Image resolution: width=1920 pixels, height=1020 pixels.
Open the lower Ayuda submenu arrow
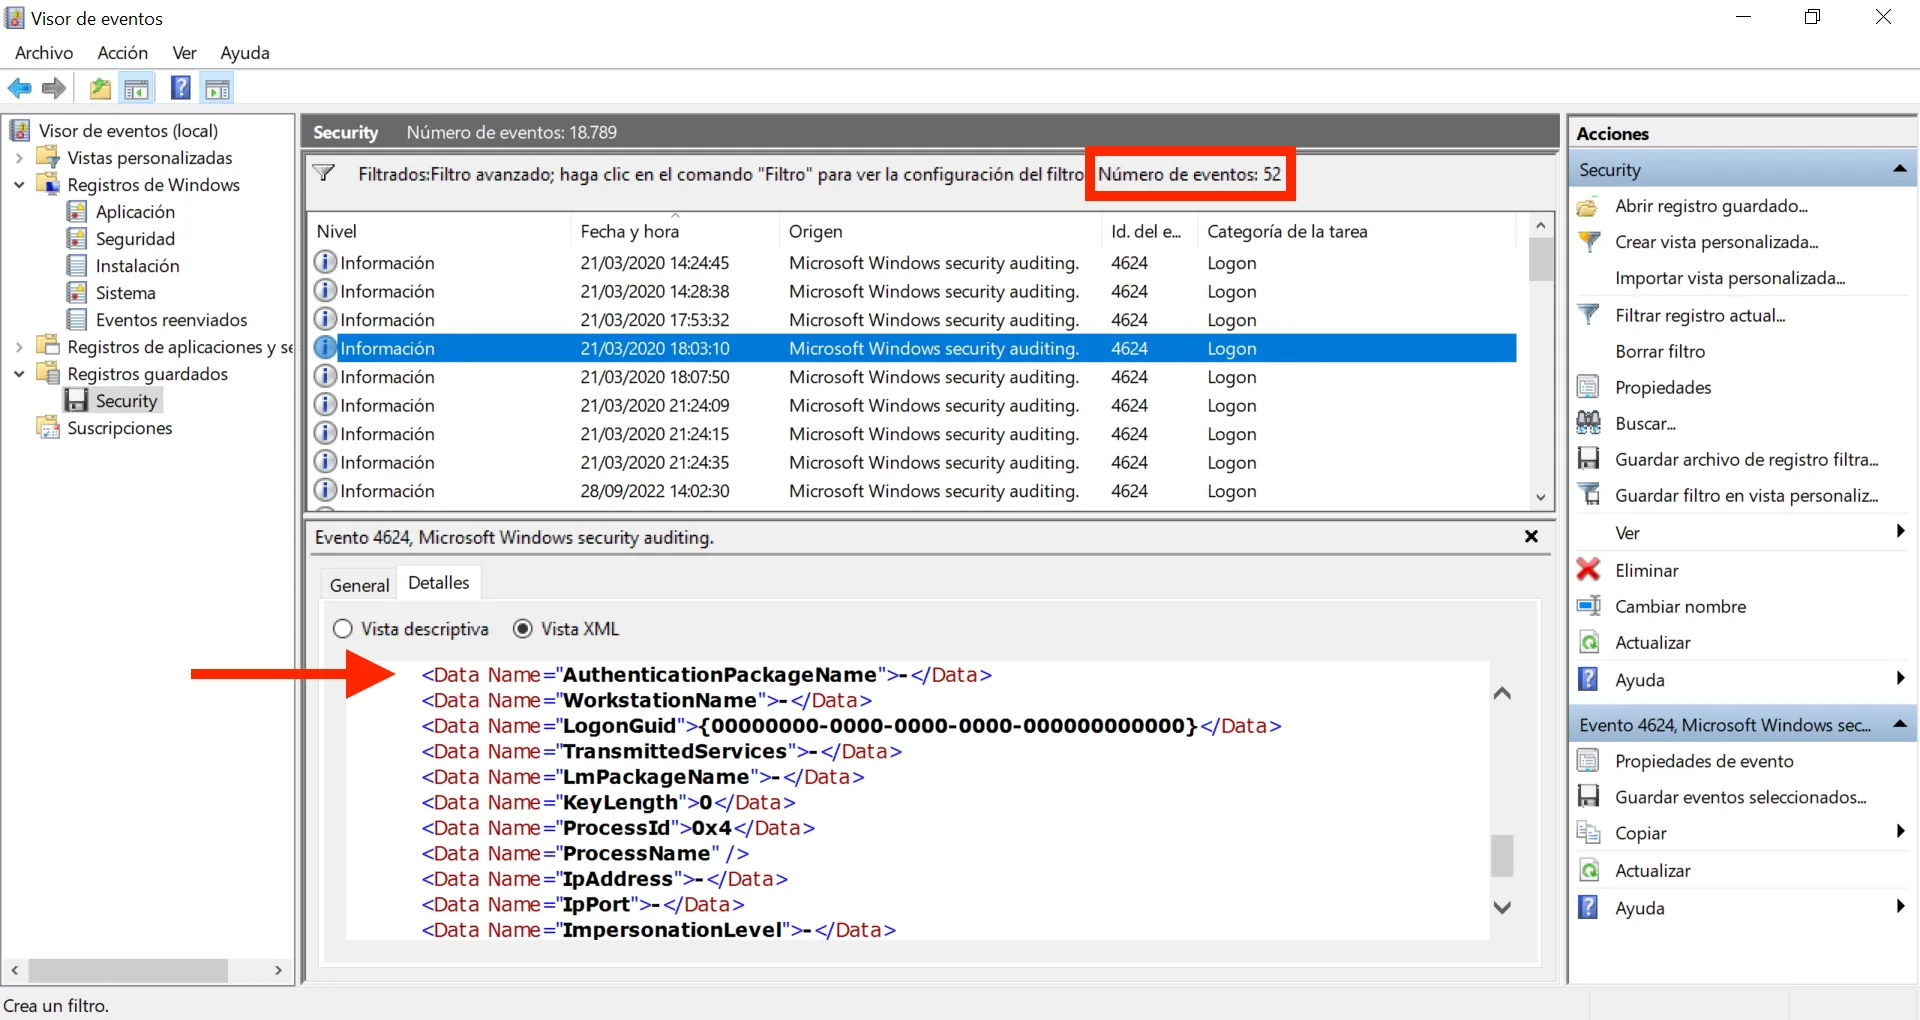tap(1901, 907)
